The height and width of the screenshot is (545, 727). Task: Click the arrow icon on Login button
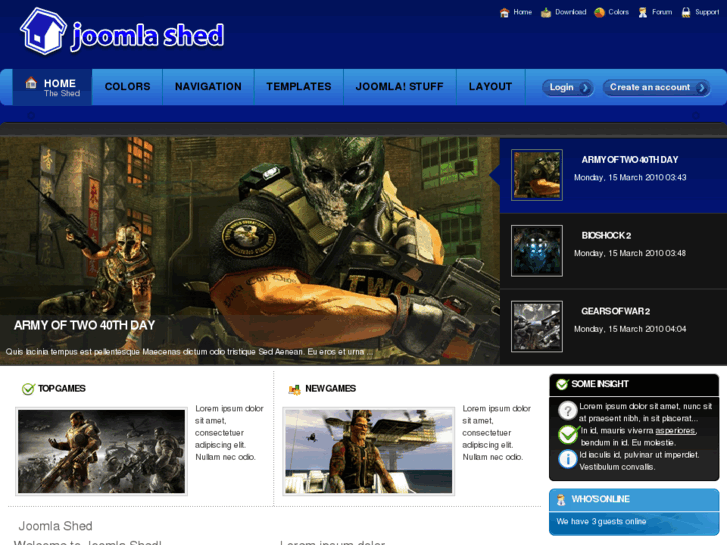(x=585, y=88)
